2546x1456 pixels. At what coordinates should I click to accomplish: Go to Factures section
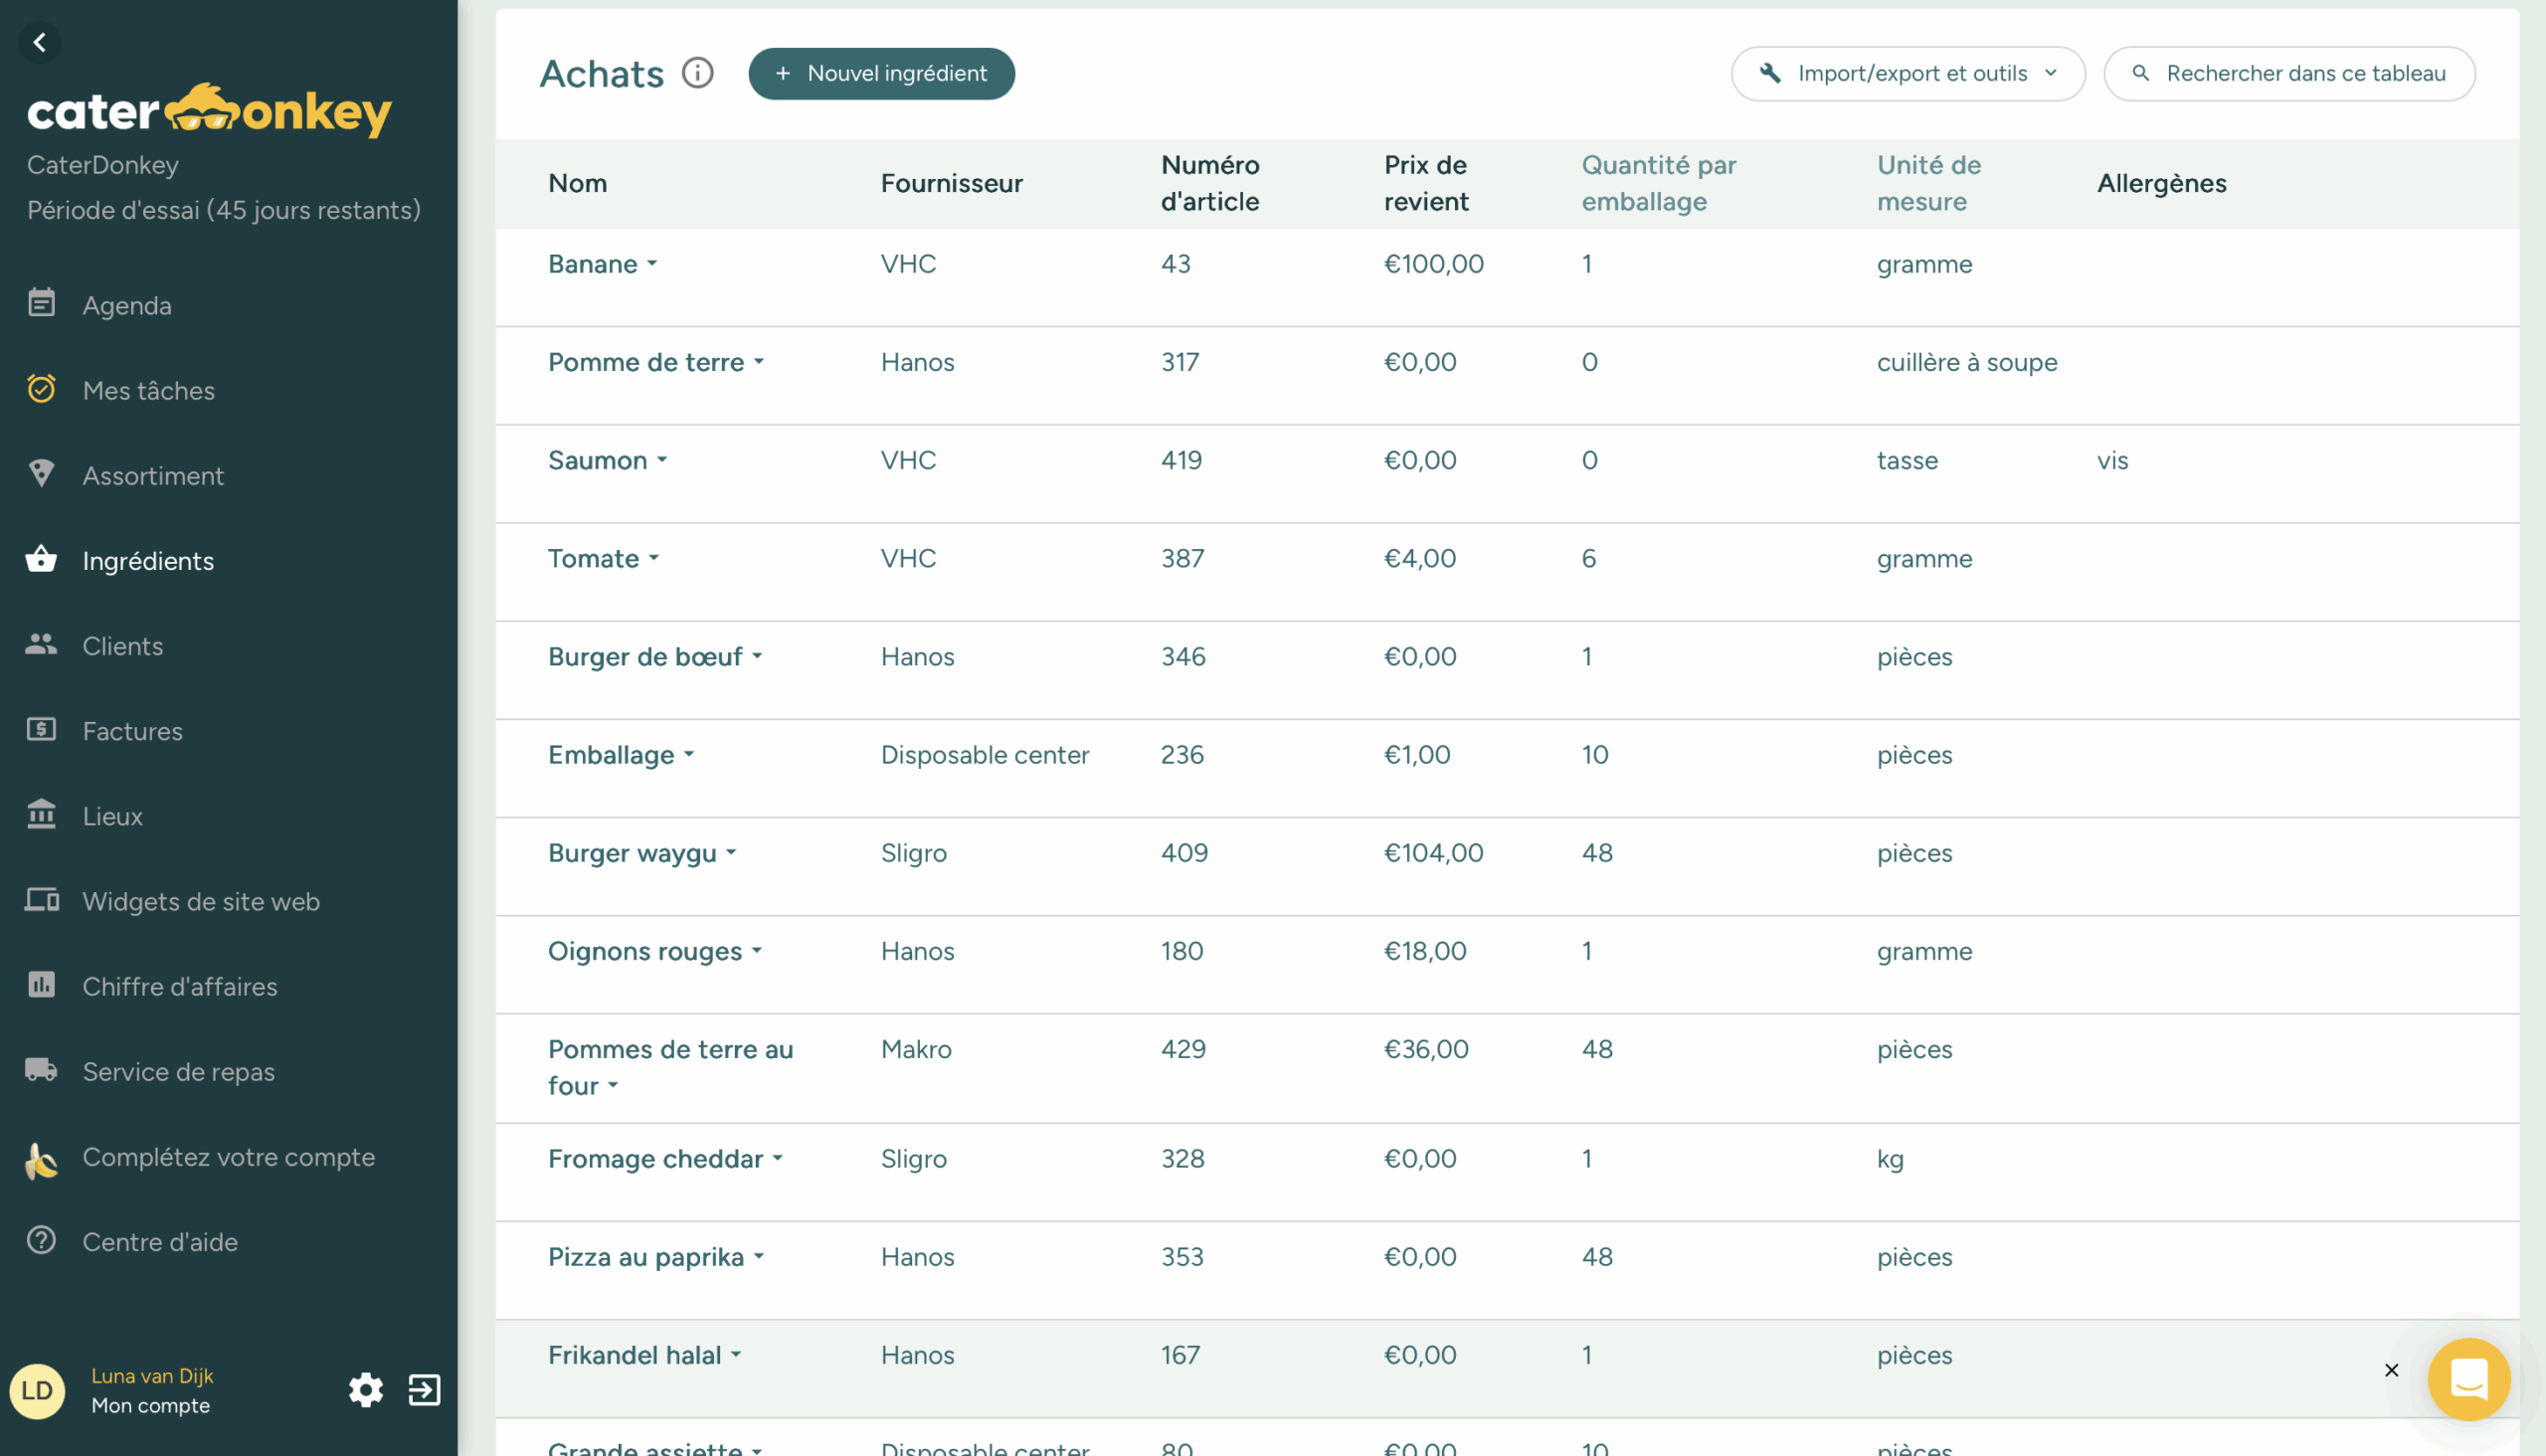pos(132,731)
